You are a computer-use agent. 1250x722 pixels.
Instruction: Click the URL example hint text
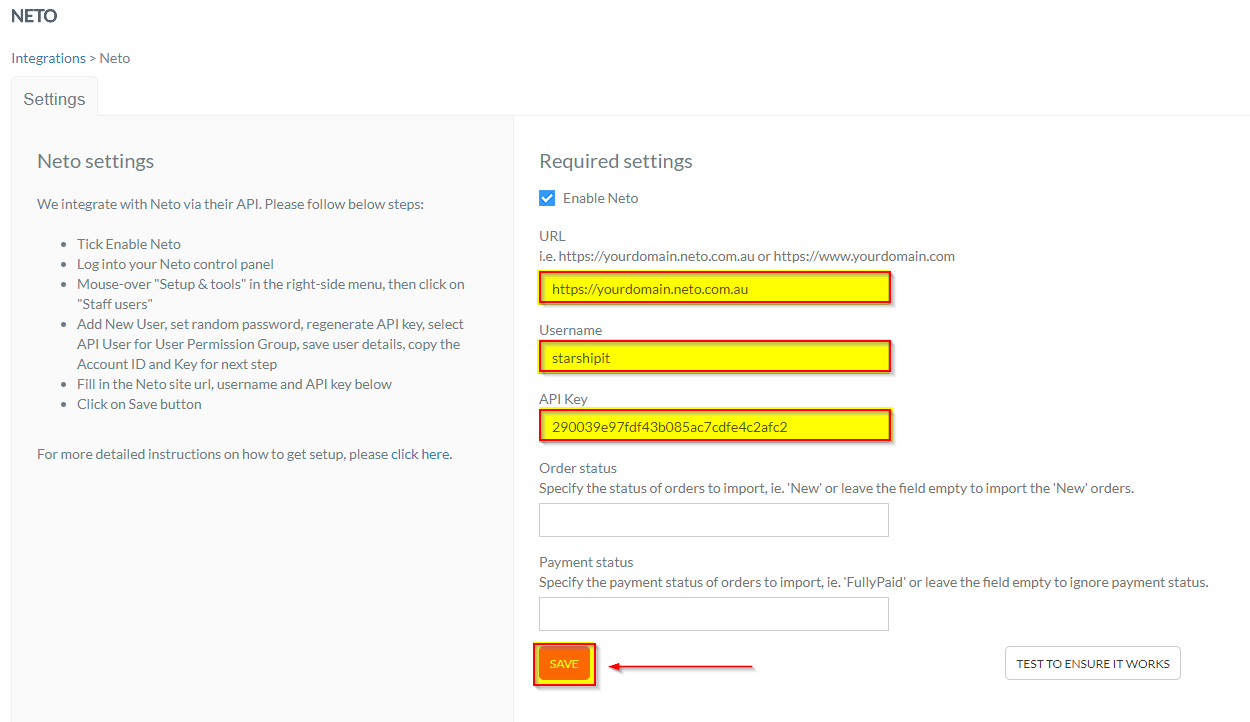pos(747,256)
